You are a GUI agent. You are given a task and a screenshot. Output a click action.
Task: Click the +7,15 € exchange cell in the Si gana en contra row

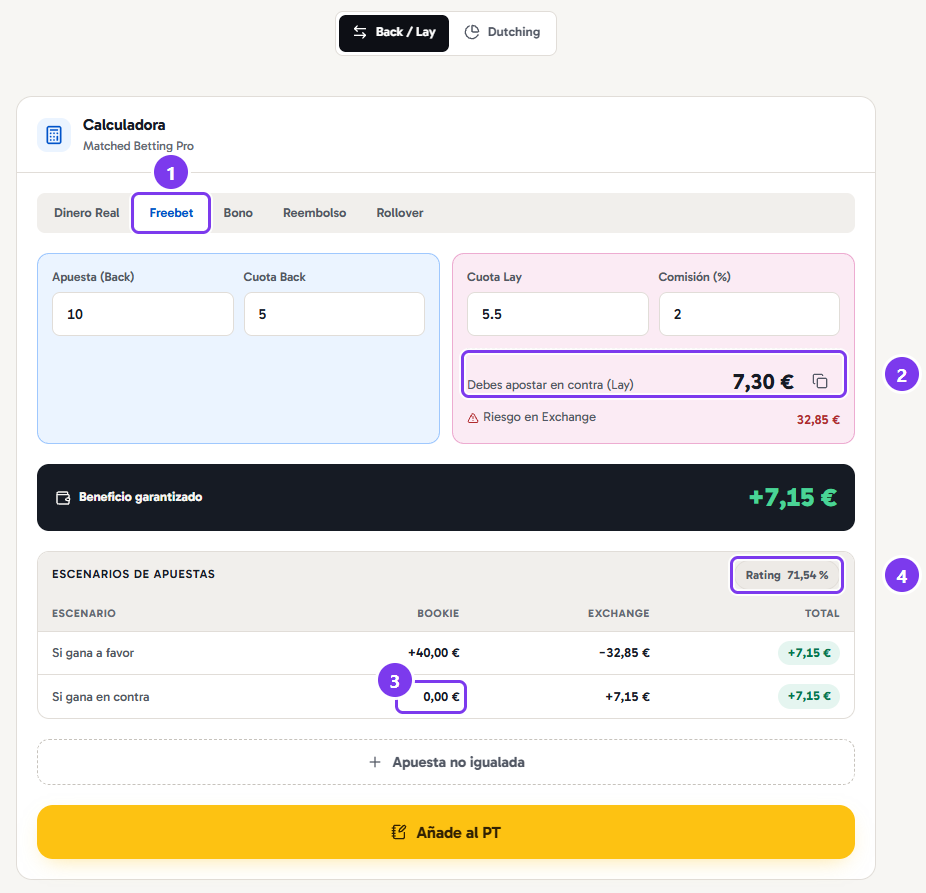tap(627, 697)
